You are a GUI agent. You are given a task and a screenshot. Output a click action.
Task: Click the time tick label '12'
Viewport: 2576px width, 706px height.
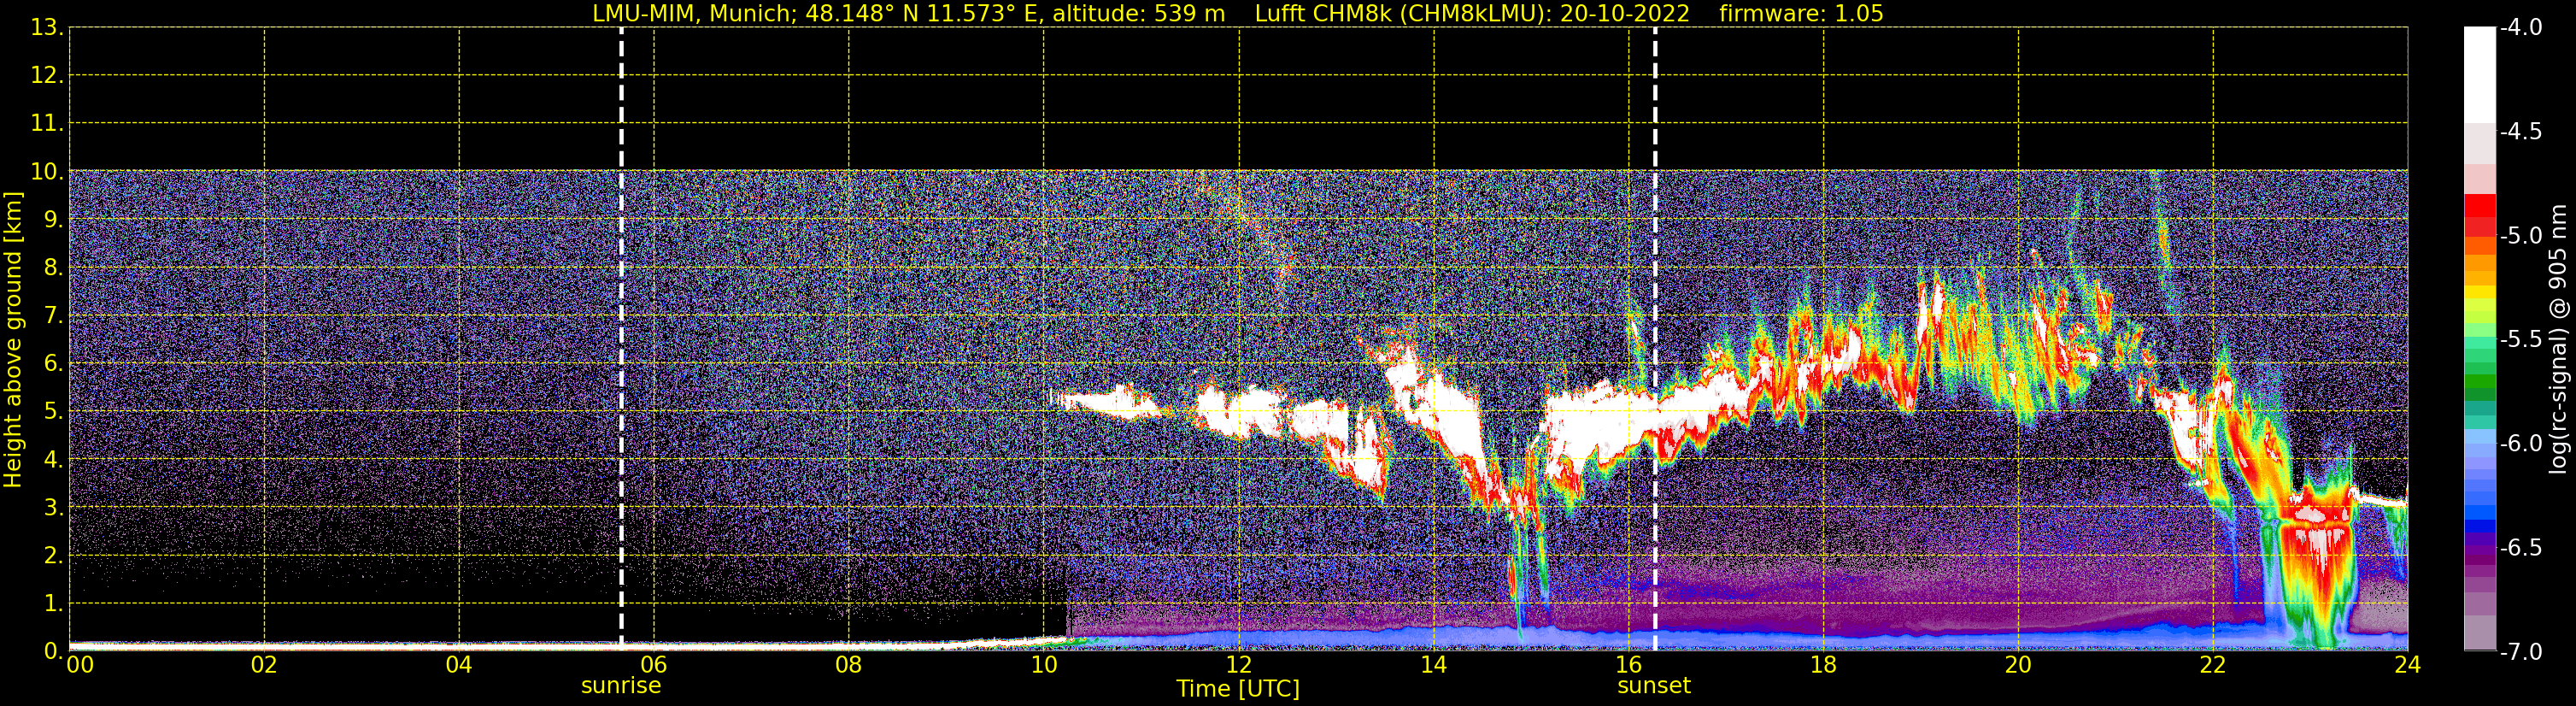pos(1238,665)
